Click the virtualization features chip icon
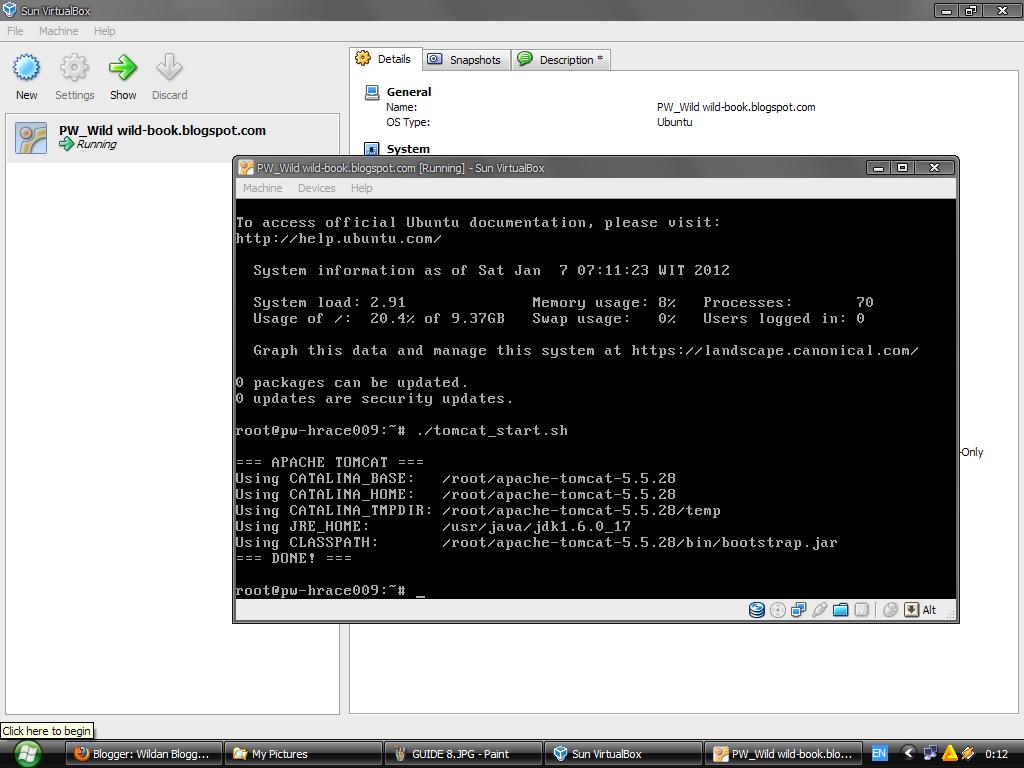 [861, 610]
